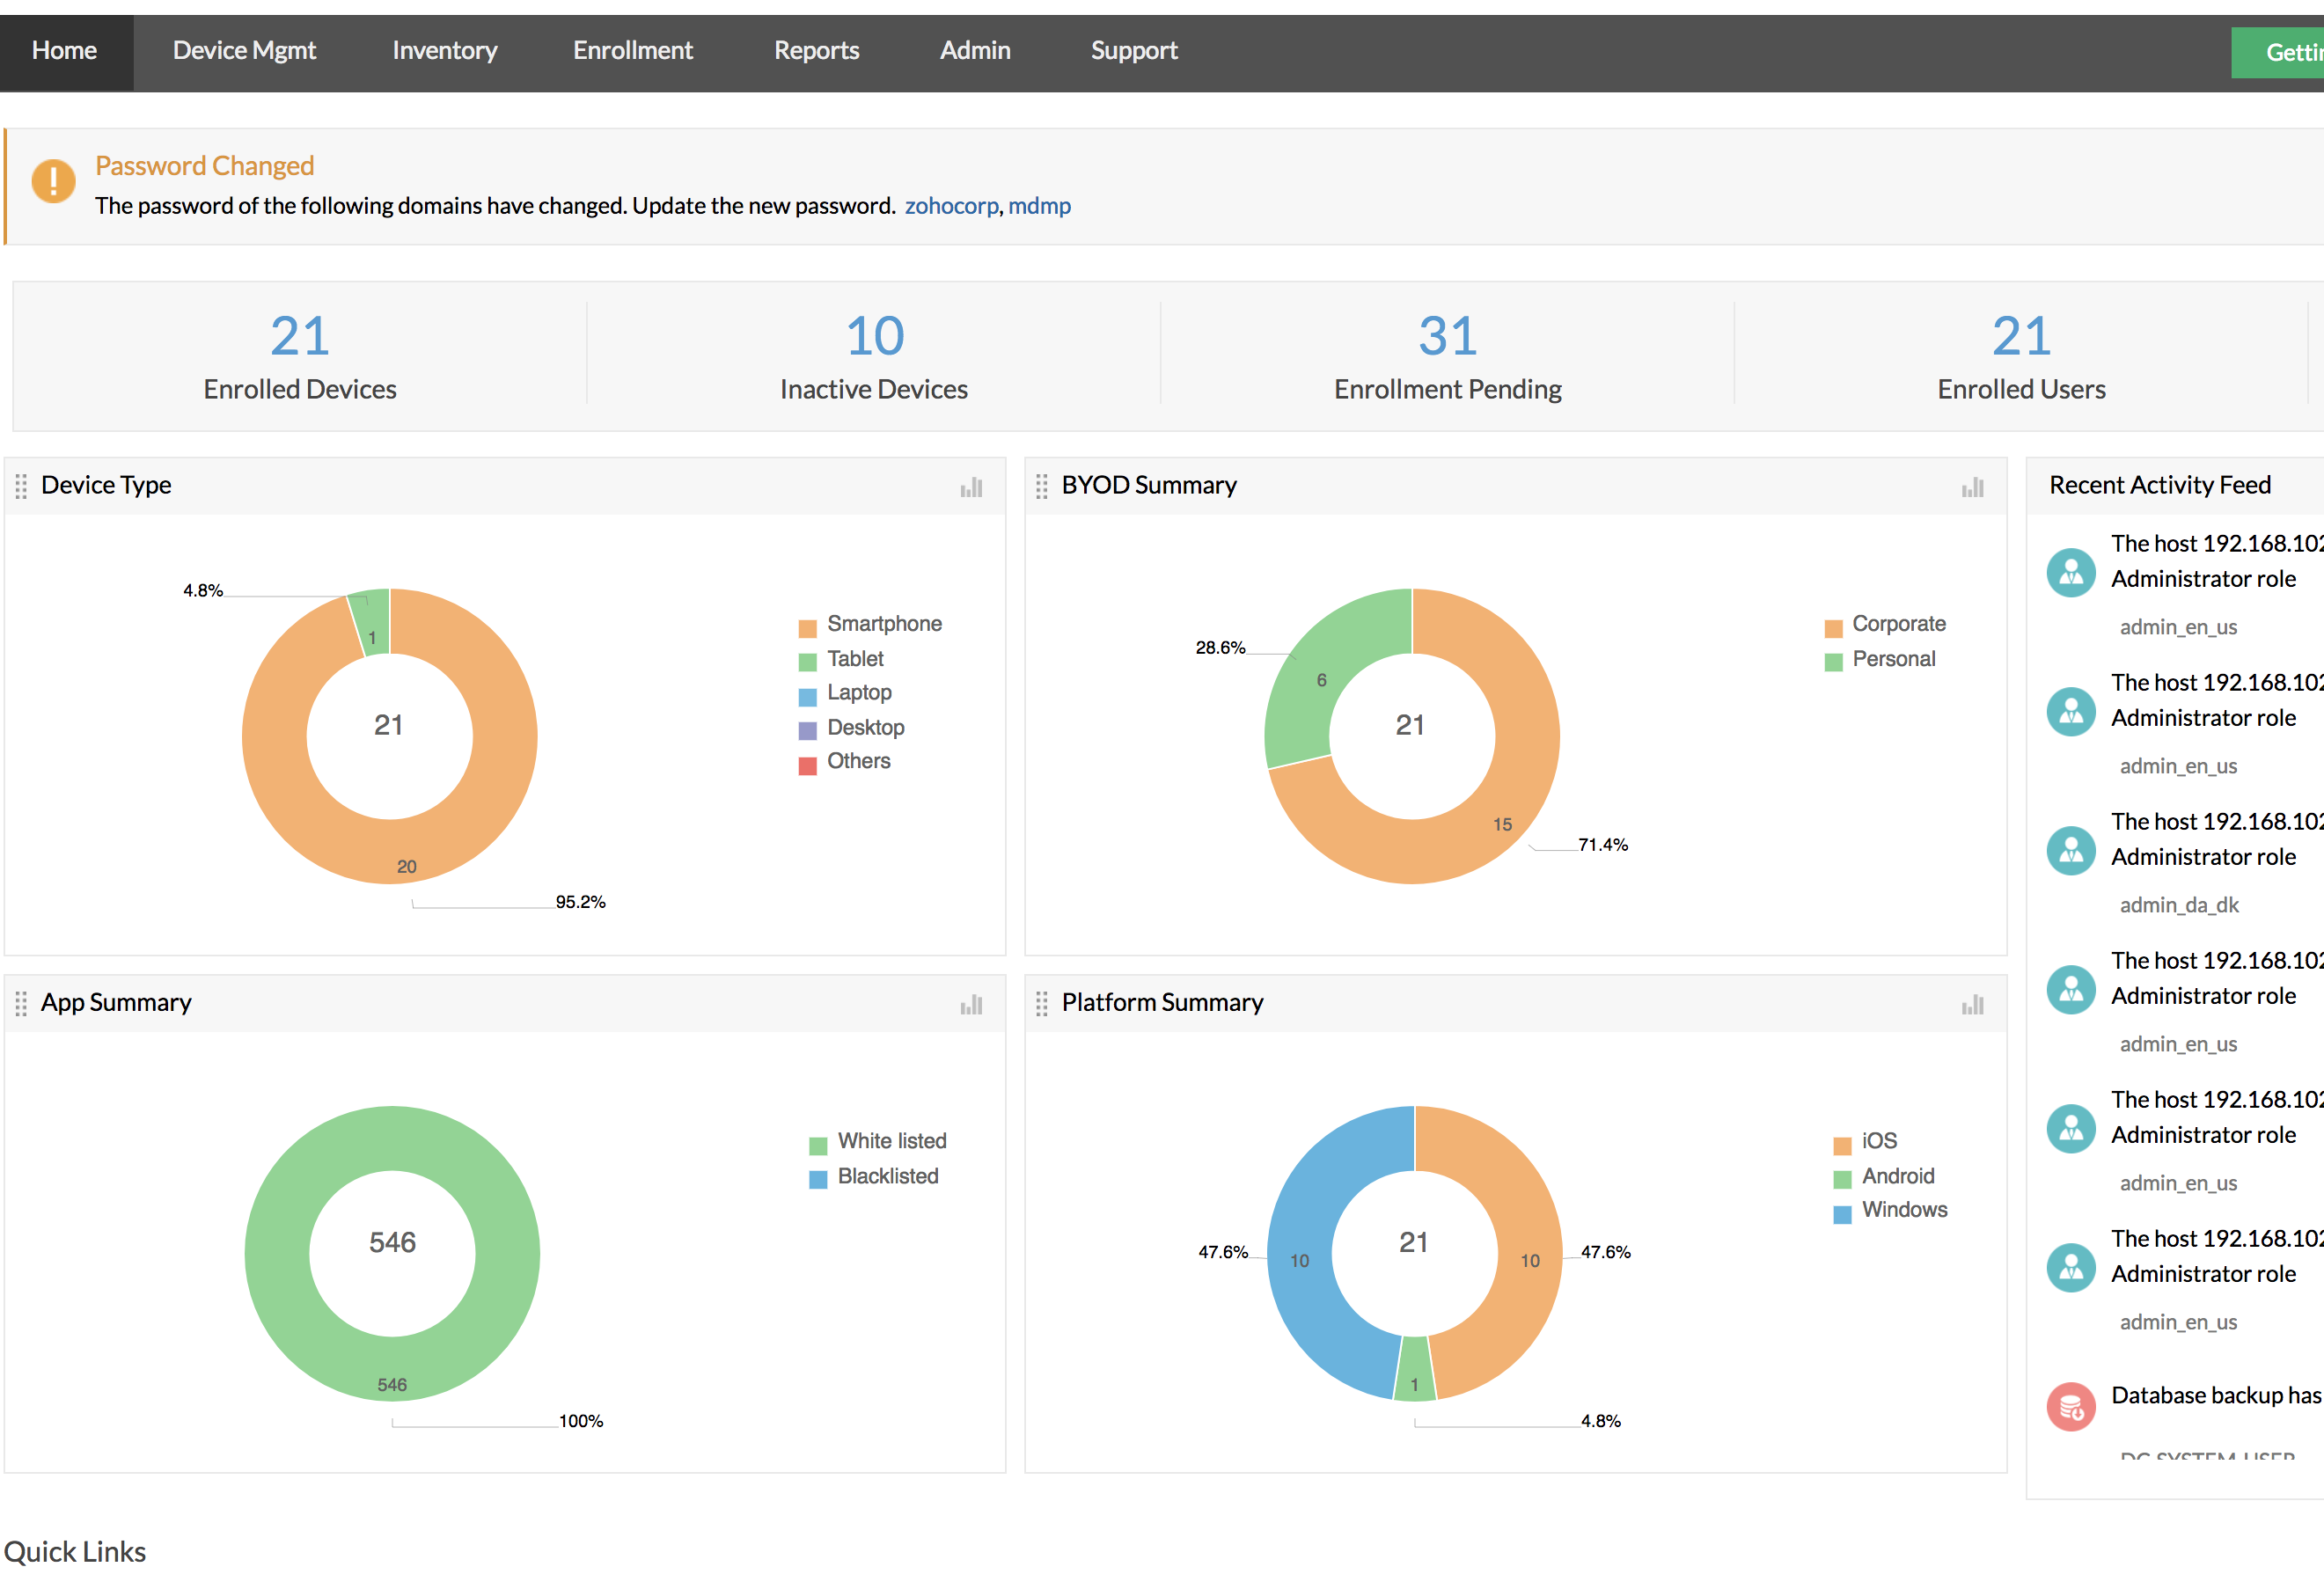Click the bar chart icon on Device Type widget

tap(970, 487)
